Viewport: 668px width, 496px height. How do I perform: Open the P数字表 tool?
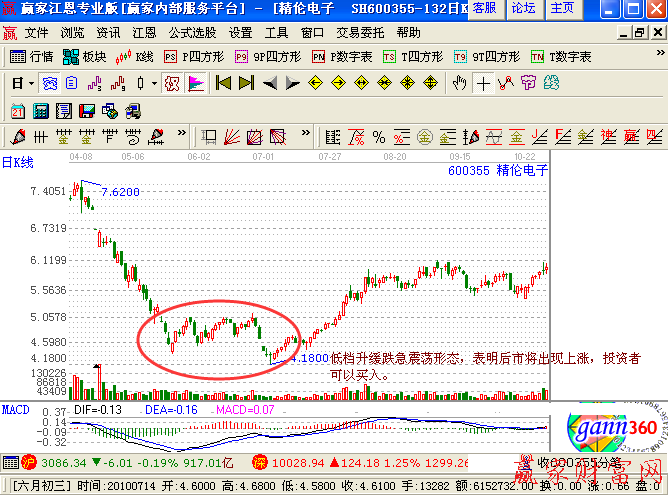(x=342, y=57)
